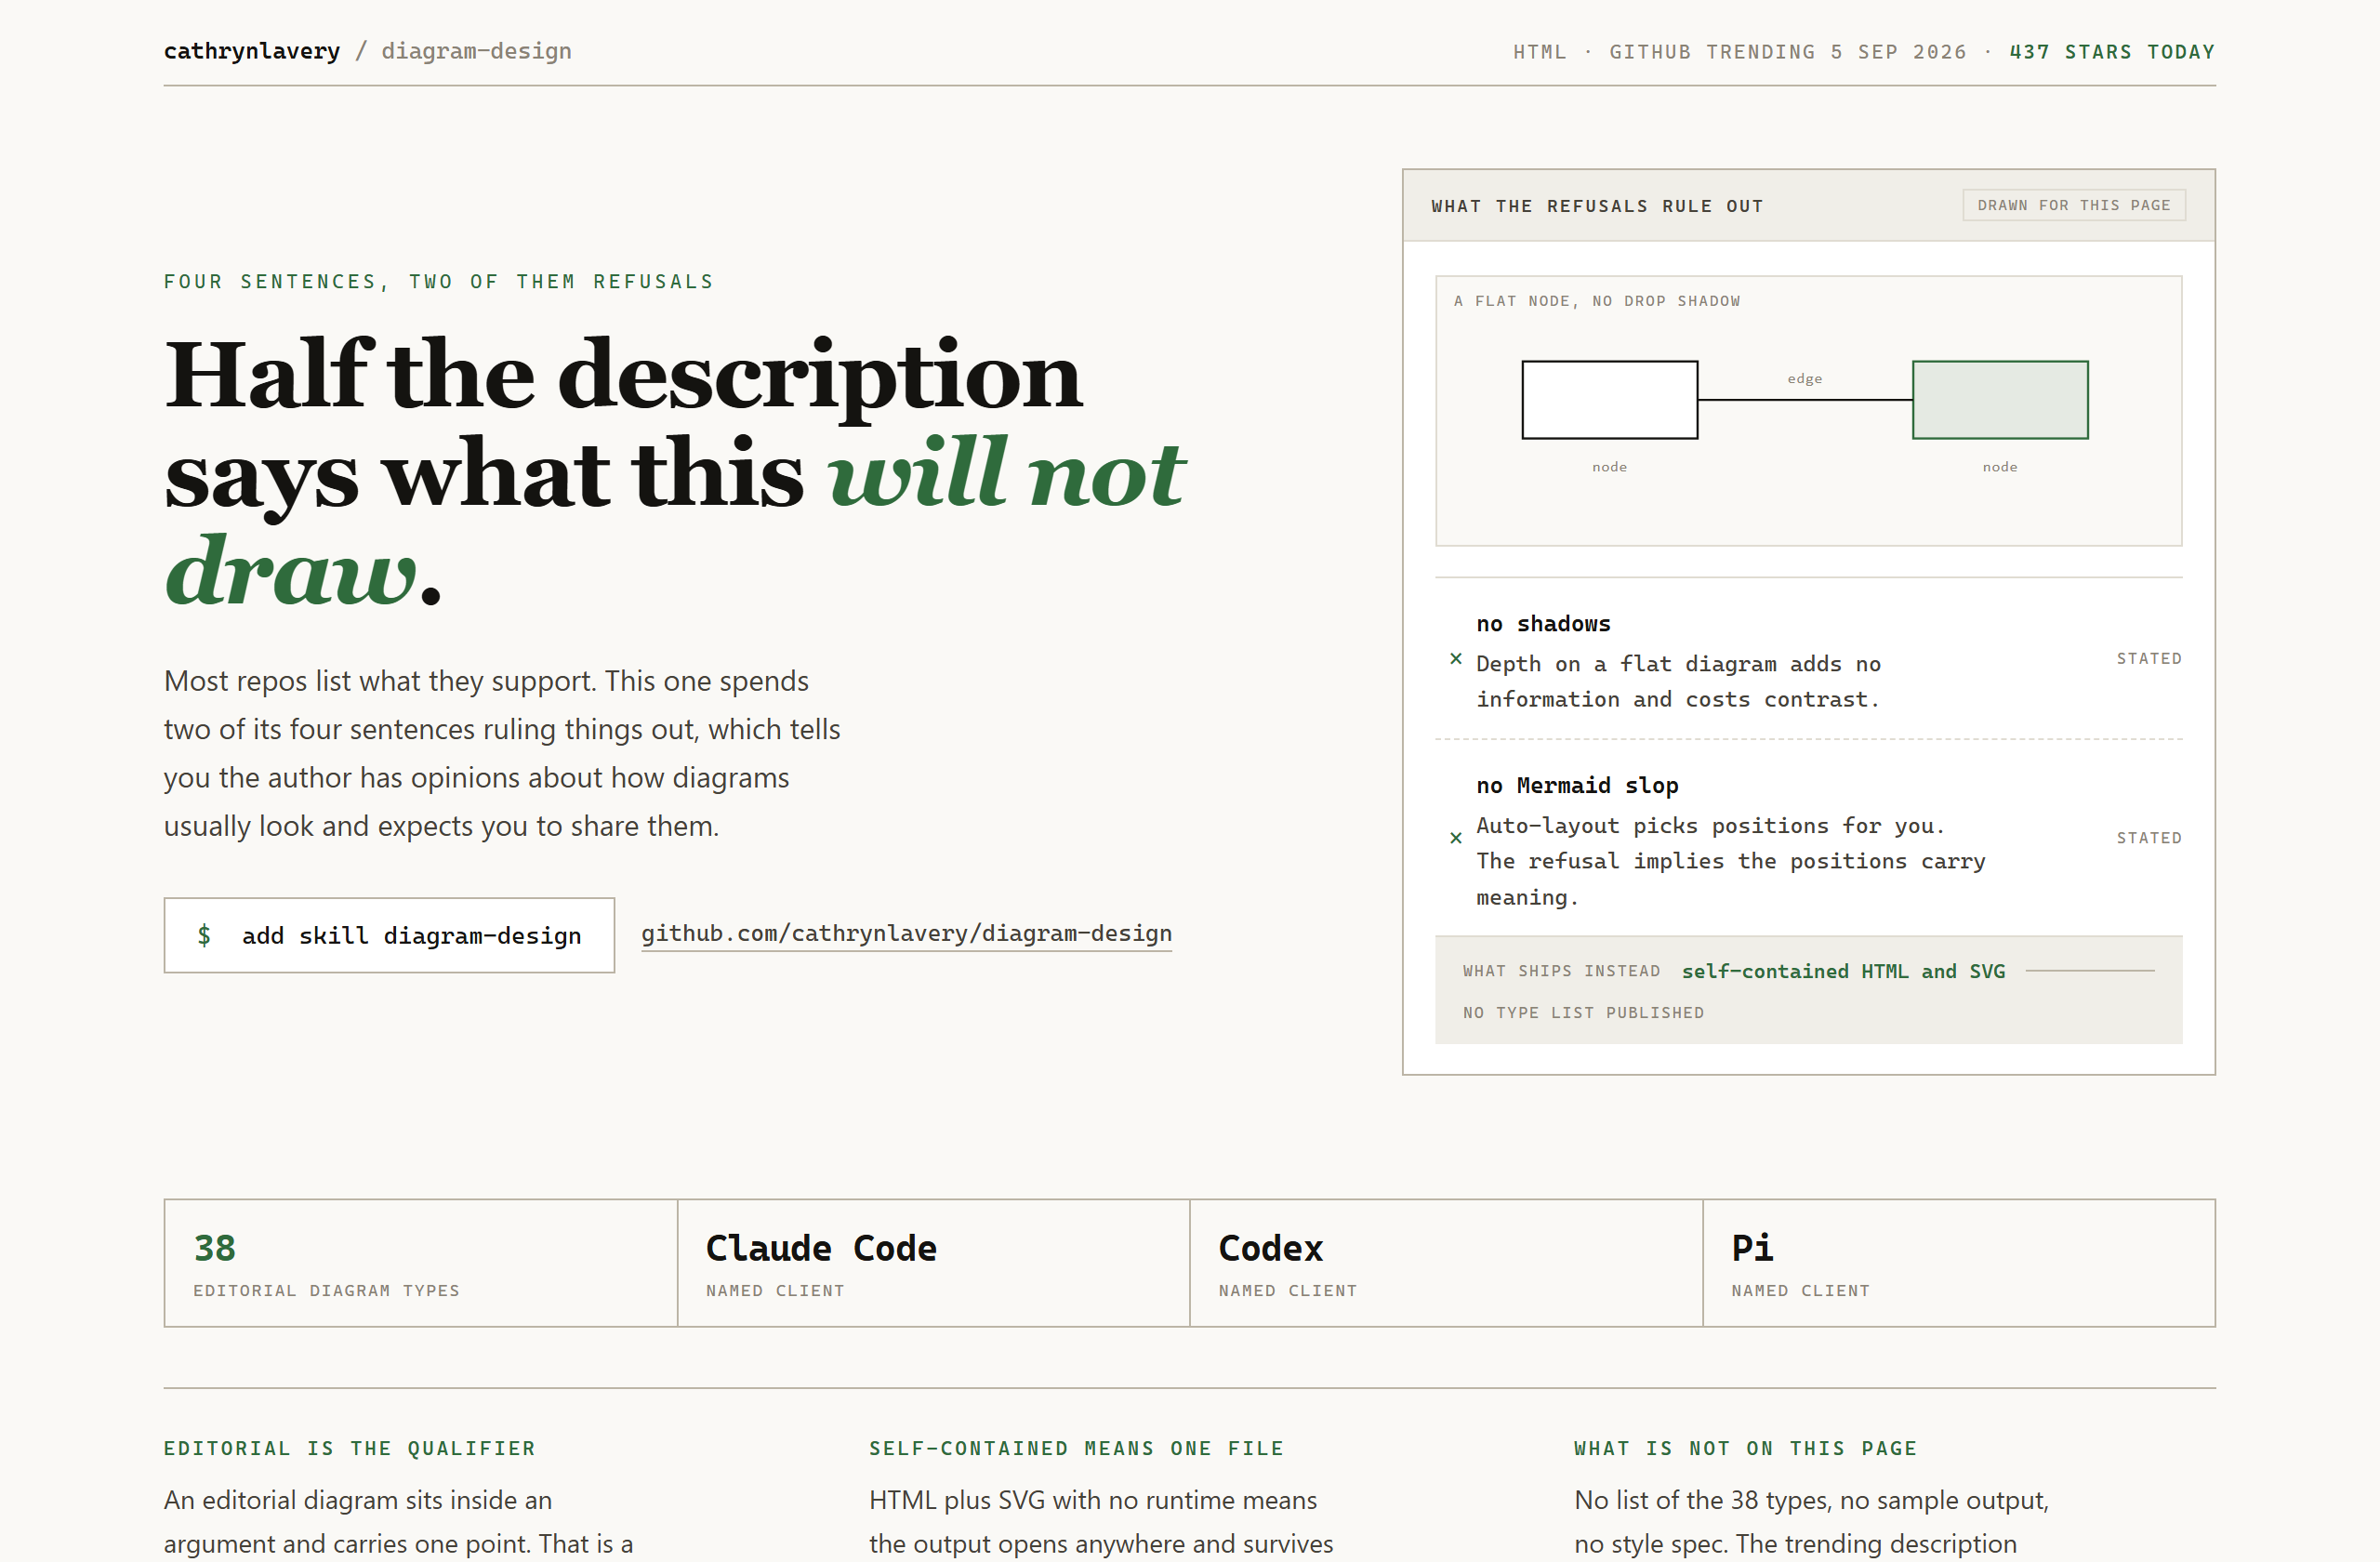Click the no Mermaid slop heading
The height and width of the screenshot is (1562, 2380).
click(1577, 786)
